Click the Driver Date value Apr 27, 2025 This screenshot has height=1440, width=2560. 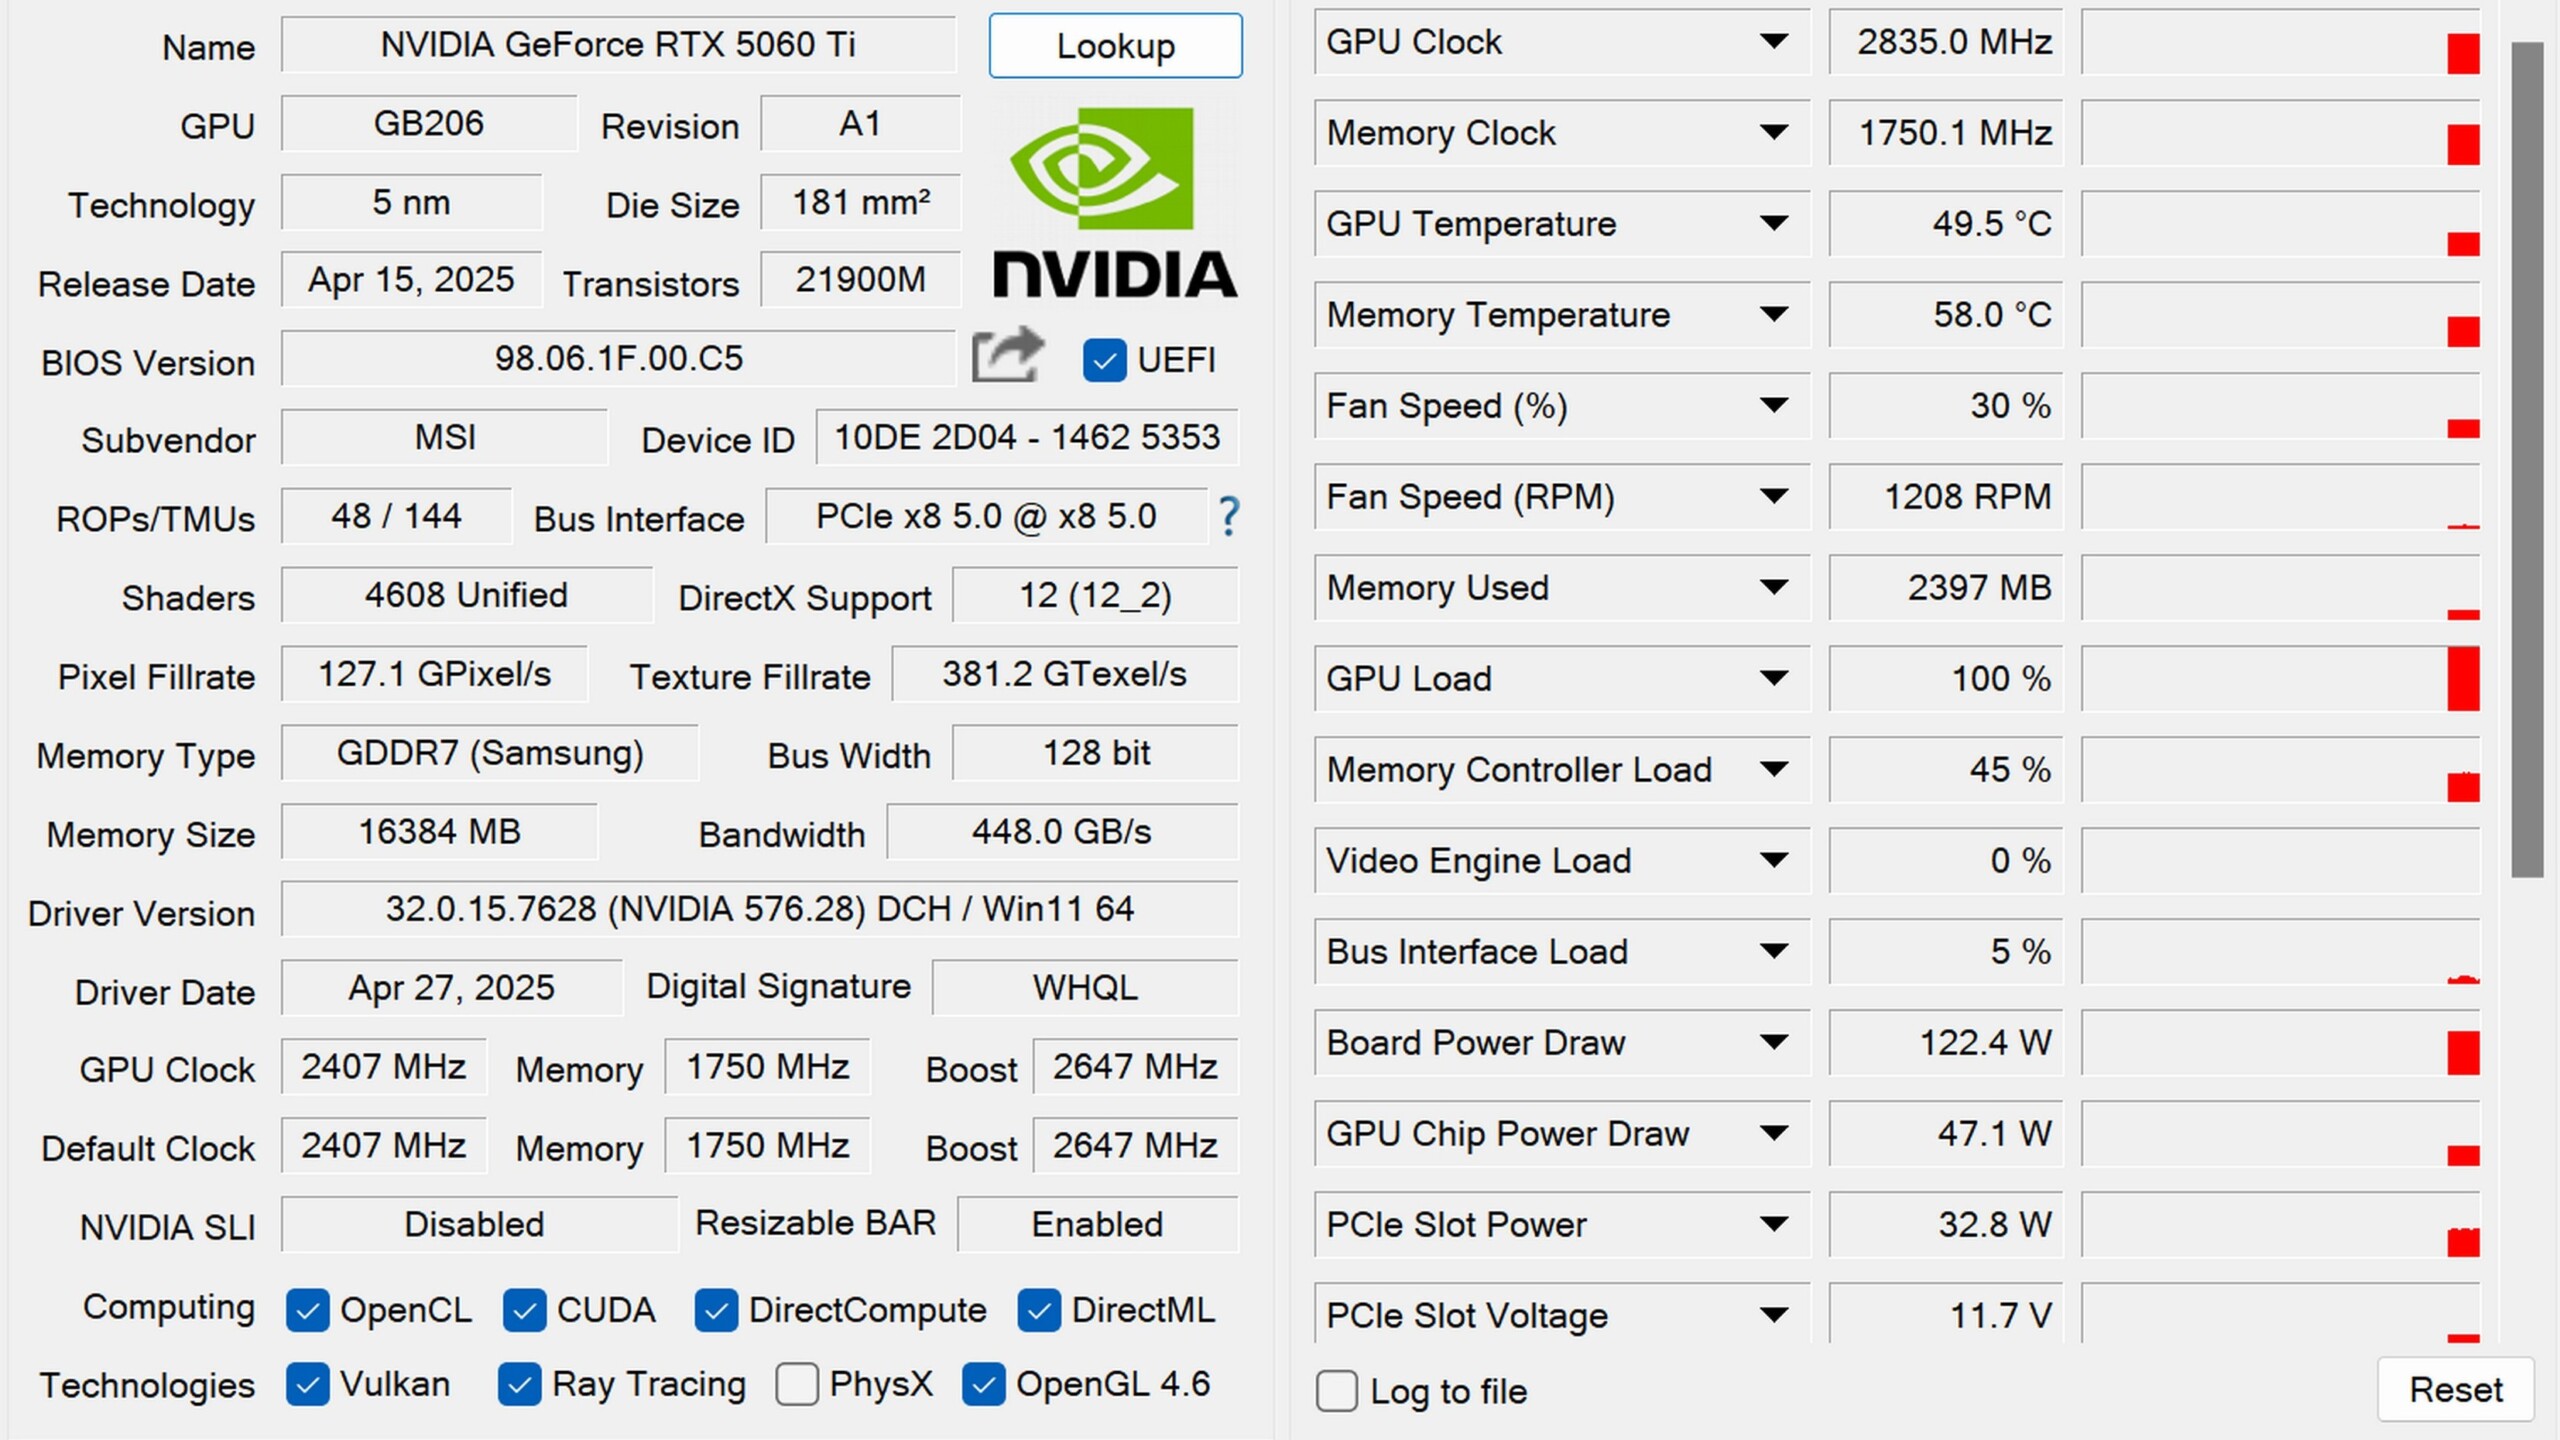tap(452, 989)
